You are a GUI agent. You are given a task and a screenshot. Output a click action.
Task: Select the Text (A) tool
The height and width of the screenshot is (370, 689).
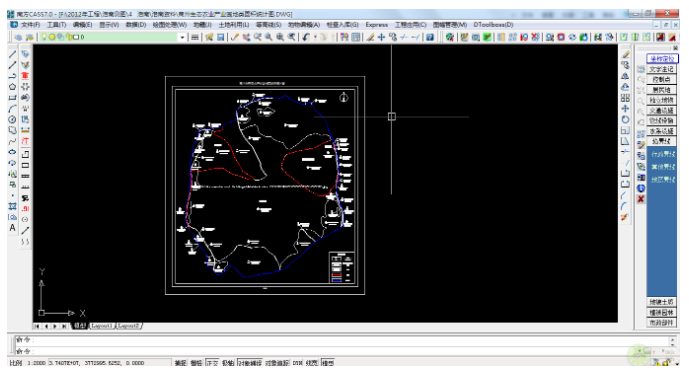click(x=12, y=228)
